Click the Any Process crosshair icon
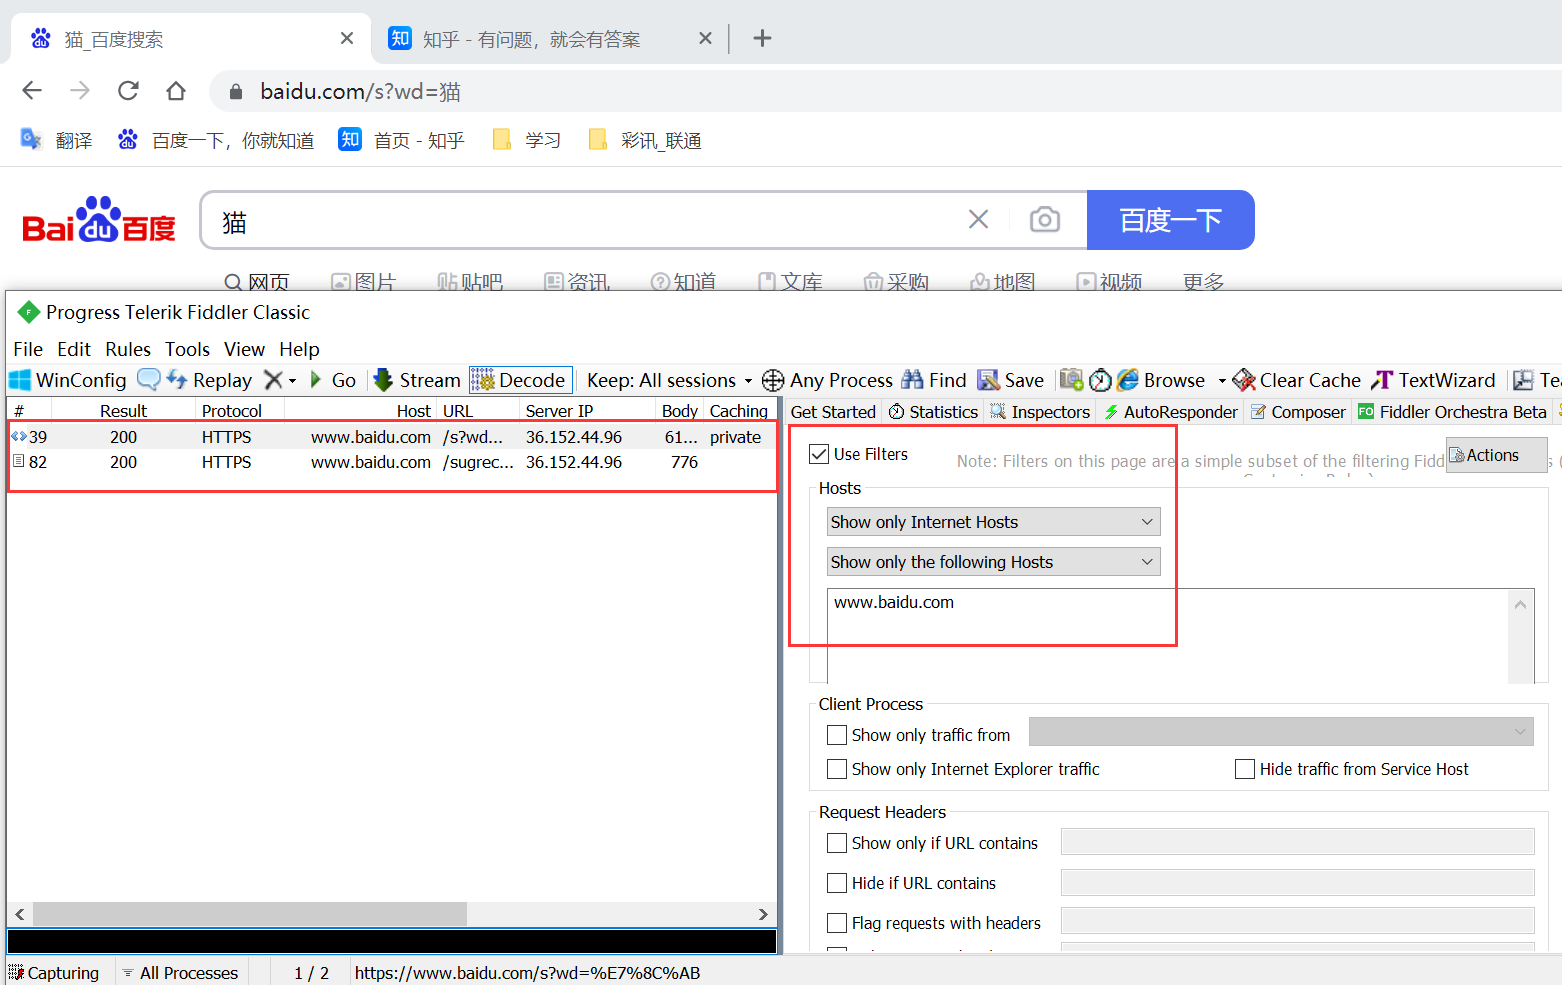Viewport: 1562px width, 985px height. pyautogui.click(x=773, y=380)
